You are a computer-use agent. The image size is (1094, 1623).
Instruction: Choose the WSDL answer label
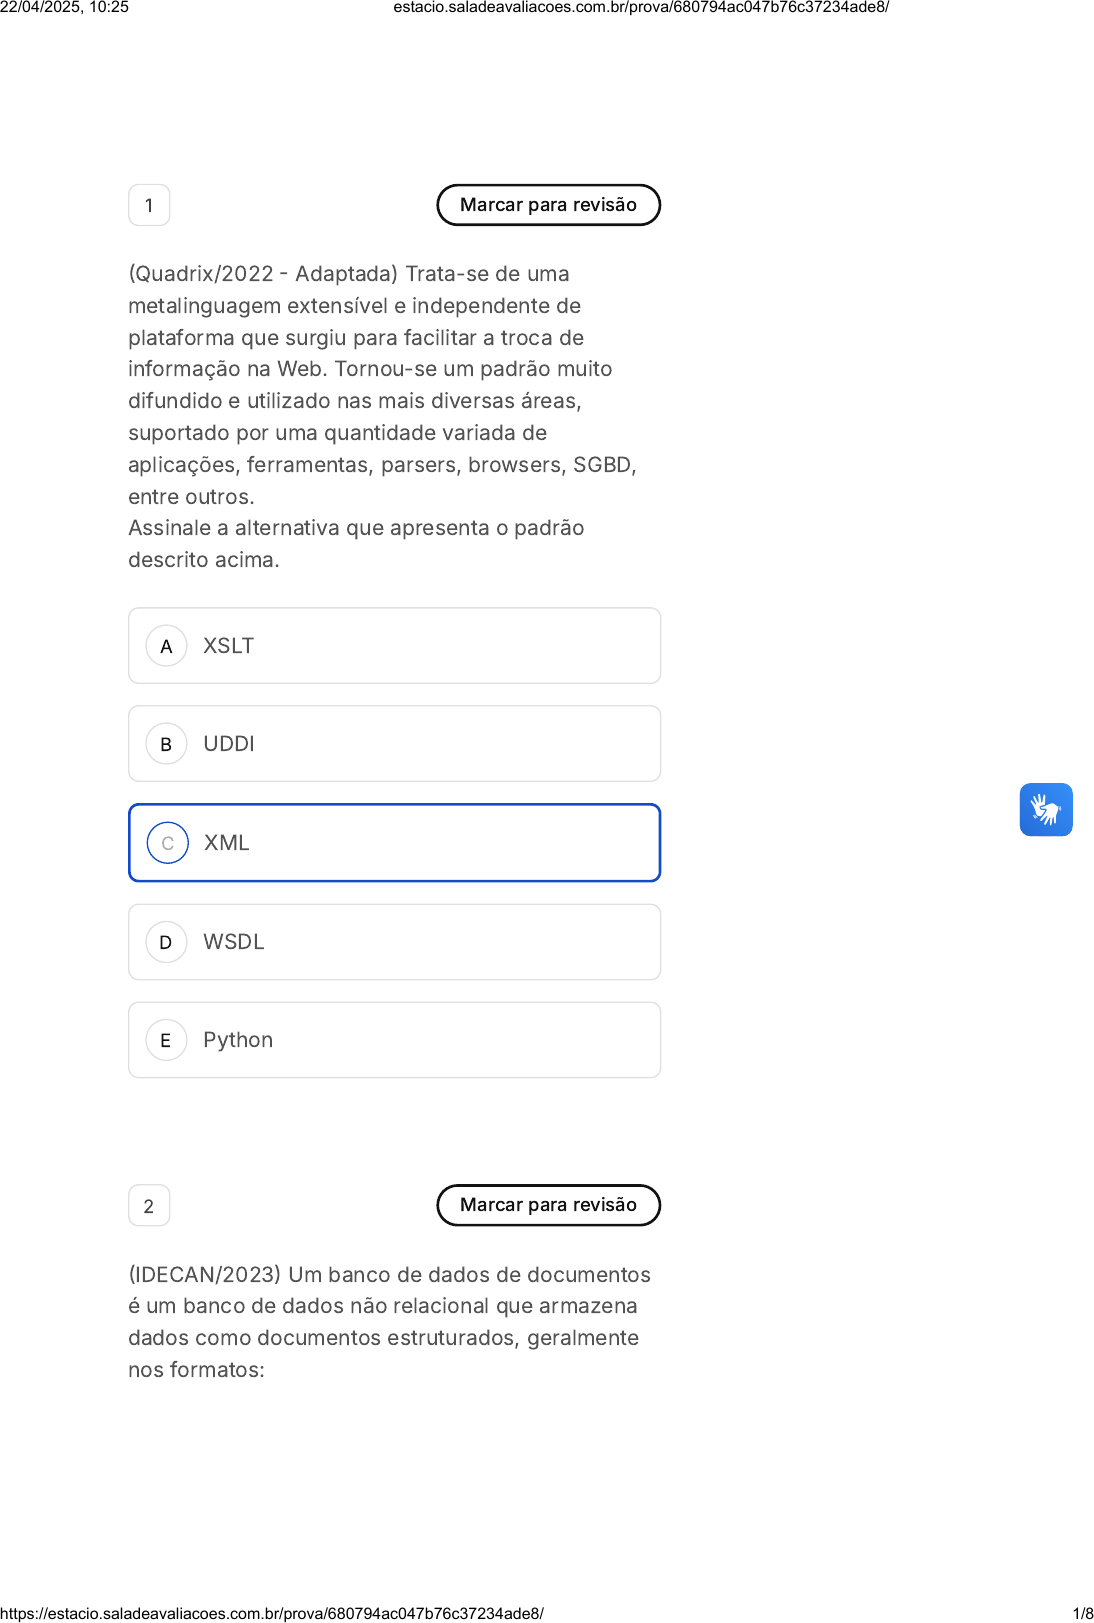[x=234, y=942]
